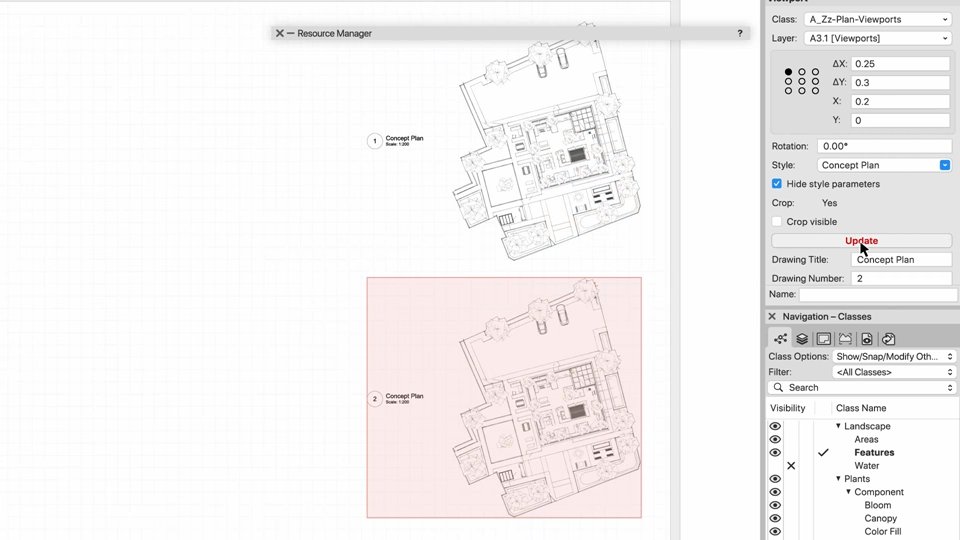Click the red Update button

861,241
